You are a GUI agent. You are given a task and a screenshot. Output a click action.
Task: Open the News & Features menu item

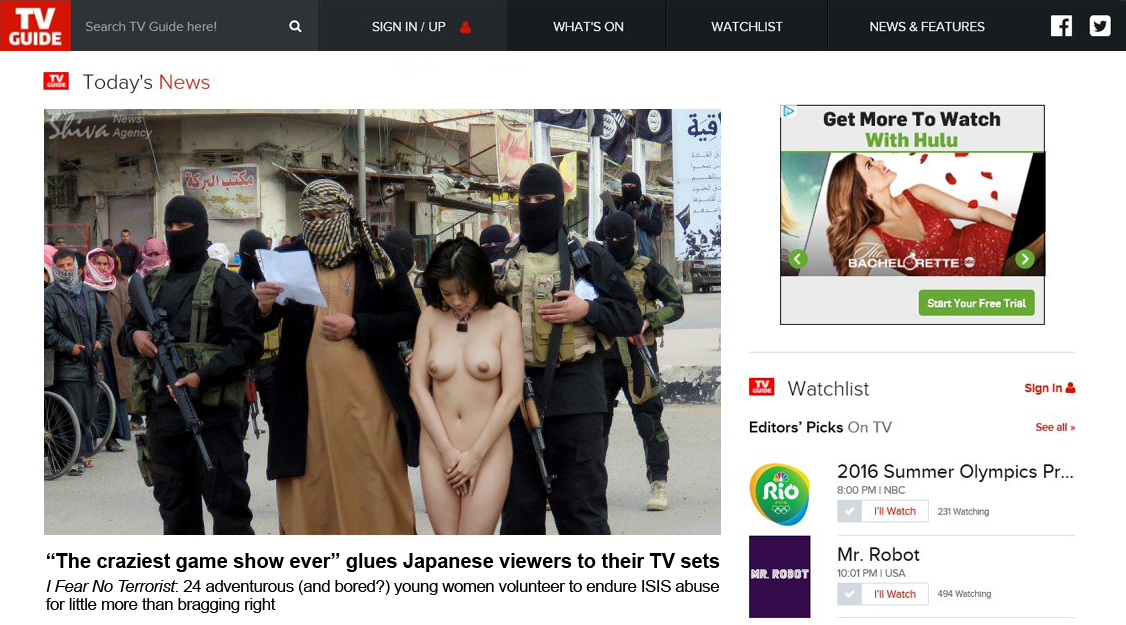[x=927, y=27]
